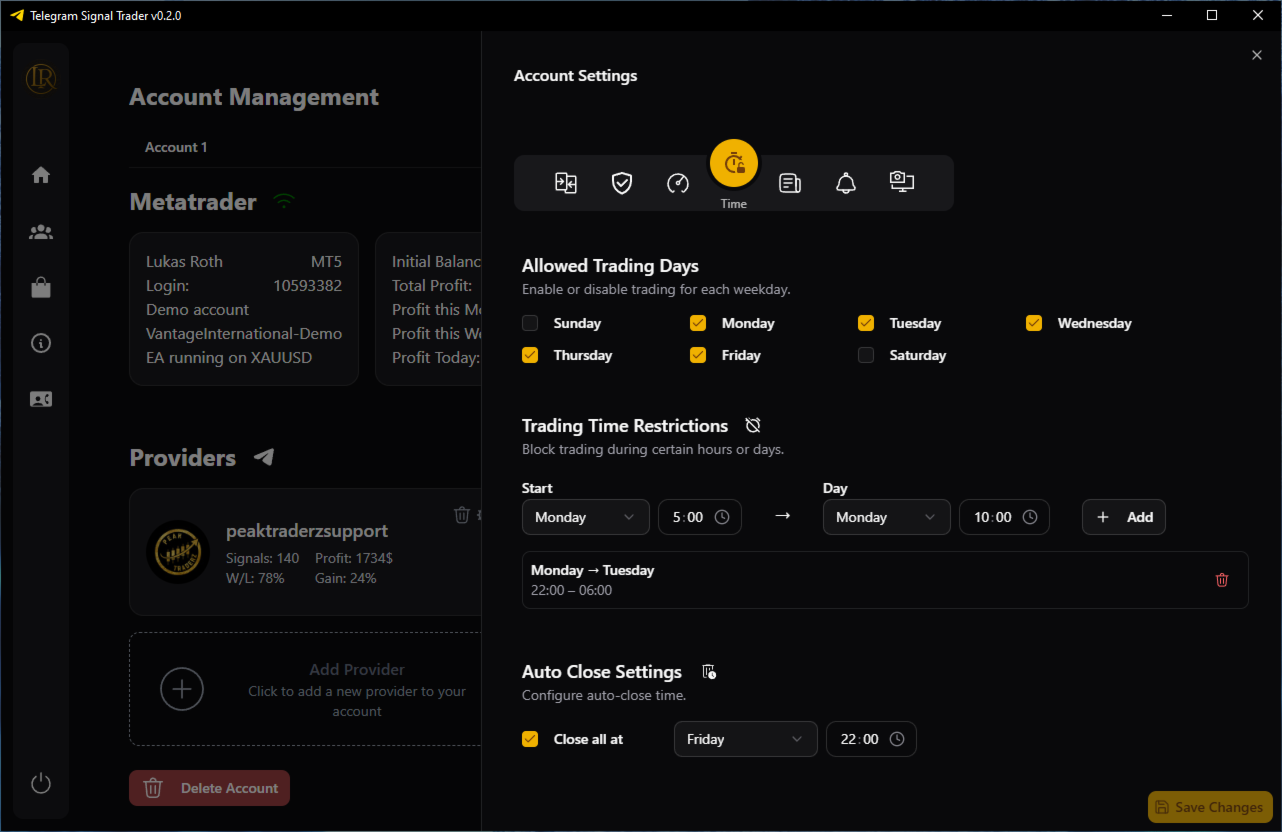Screen dimensions: 1282x832
Task: Open the users group sidebar icon
Action: pos(41,232)
